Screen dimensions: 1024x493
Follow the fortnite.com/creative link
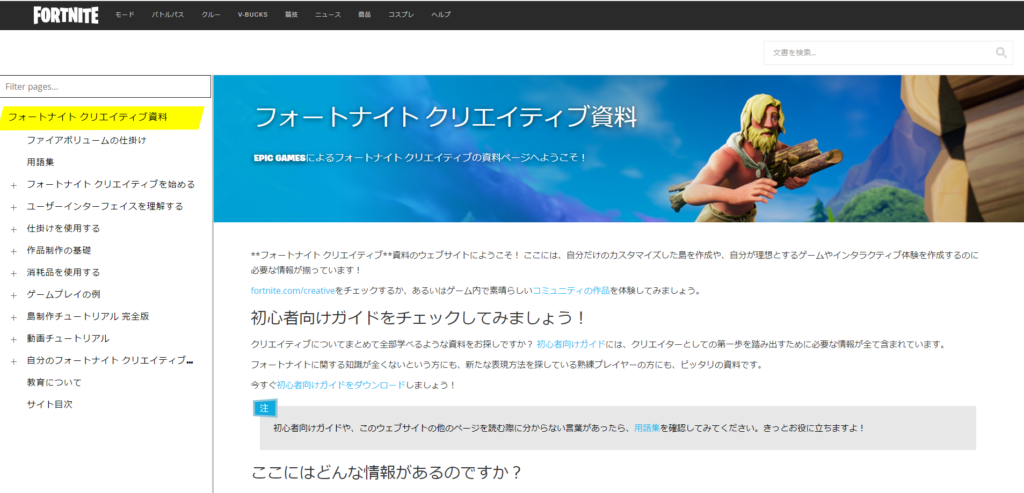tap(292, 290)
